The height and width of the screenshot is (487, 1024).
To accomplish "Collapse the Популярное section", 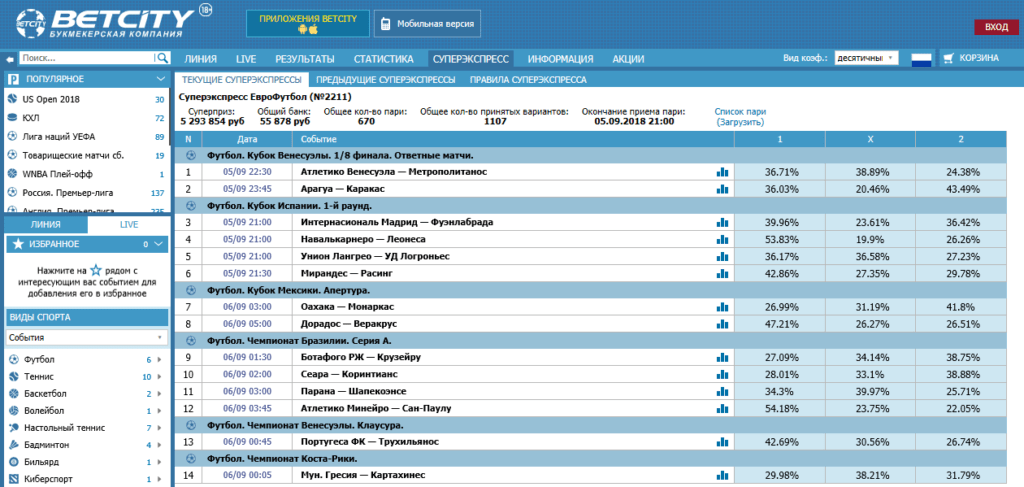I will tap(161, 79).
